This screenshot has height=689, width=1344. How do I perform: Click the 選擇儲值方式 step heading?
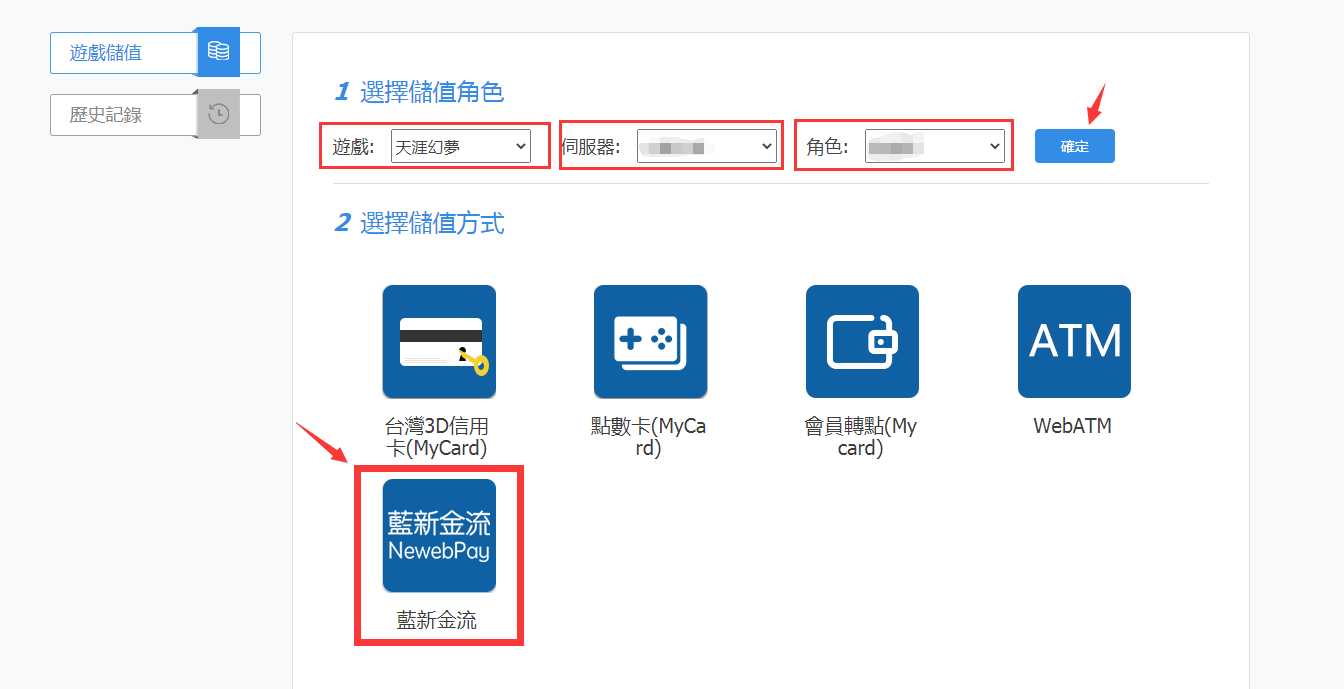pyautogui.click(x=431, y=223)
